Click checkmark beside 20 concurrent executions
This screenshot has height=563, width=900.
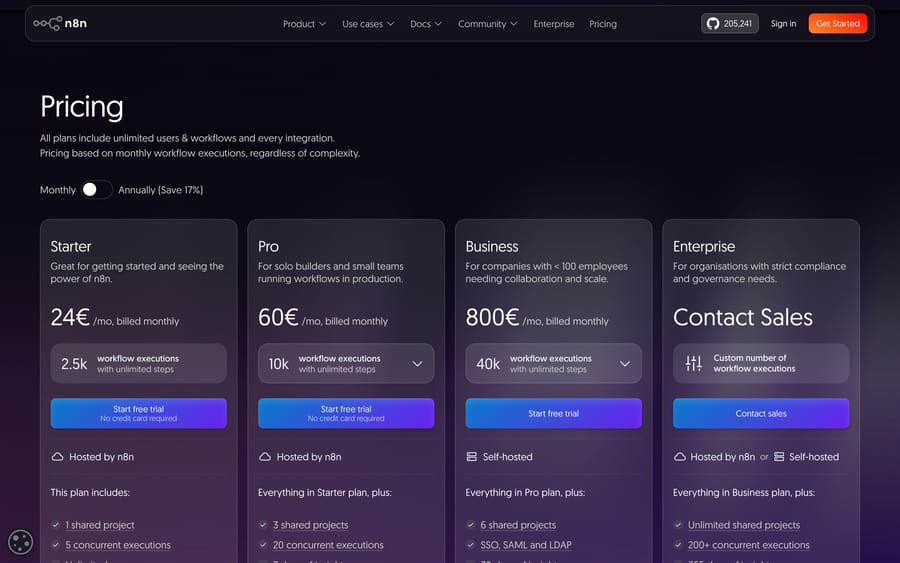tap(263, 545)
